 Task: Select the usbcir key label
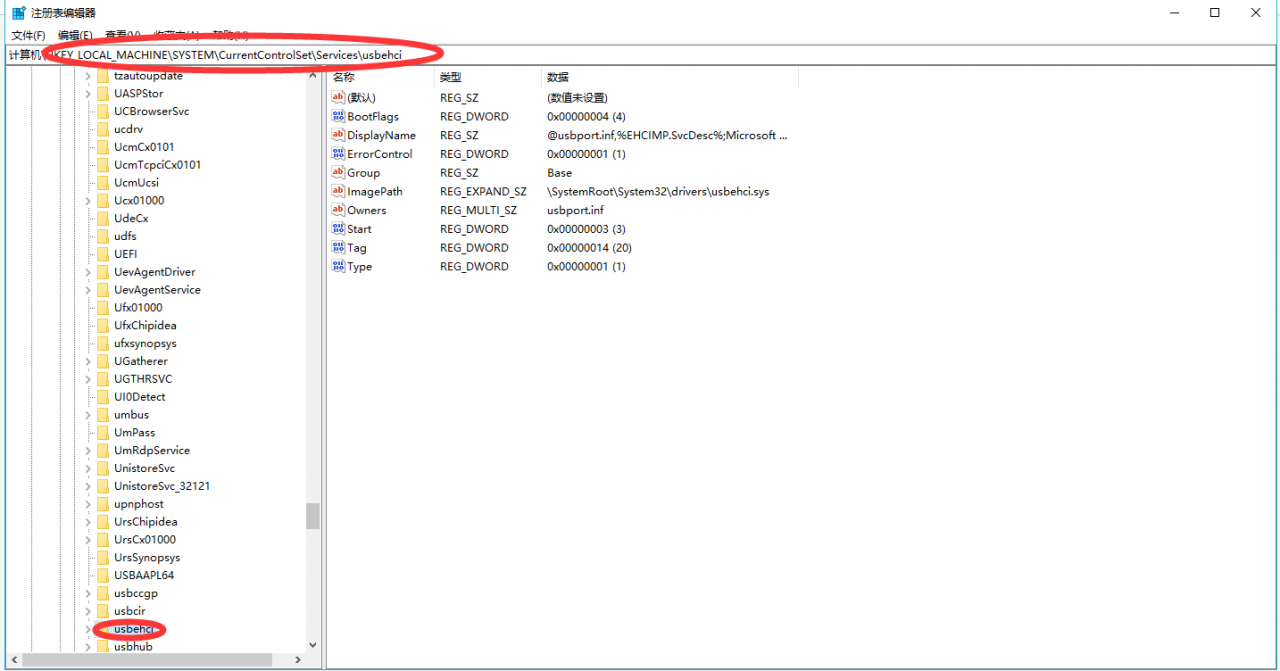(x=130, y=611)
